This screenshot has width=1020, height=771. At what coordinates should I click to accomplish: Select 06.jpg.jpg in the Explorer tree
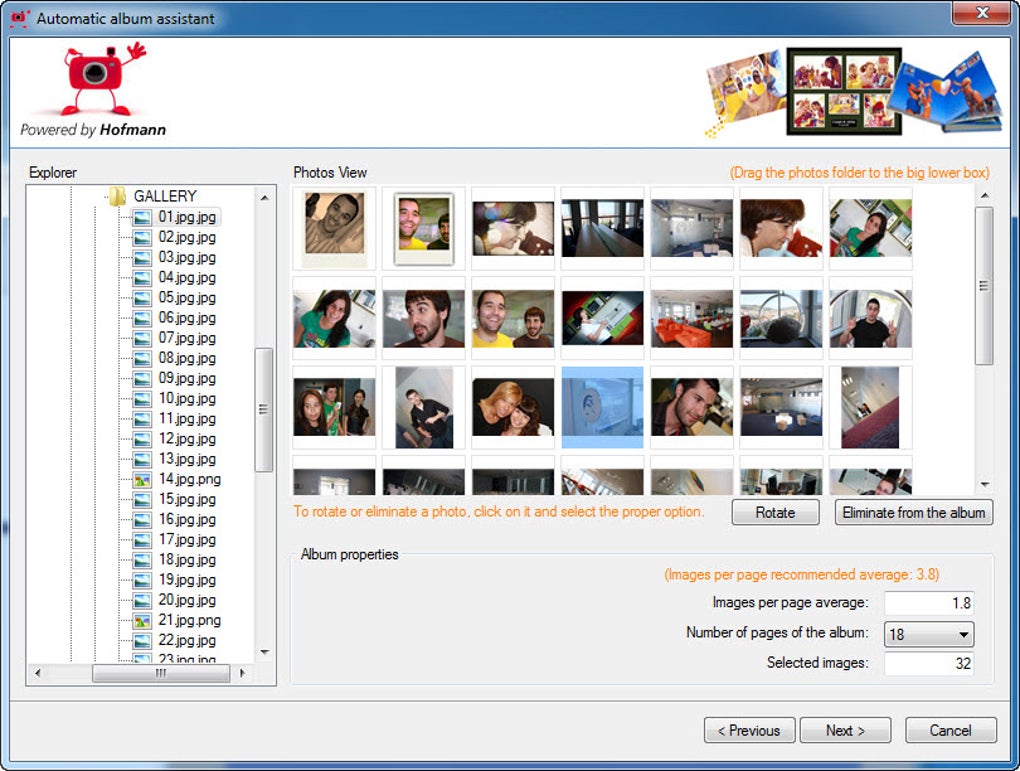[x=187, y=318]
